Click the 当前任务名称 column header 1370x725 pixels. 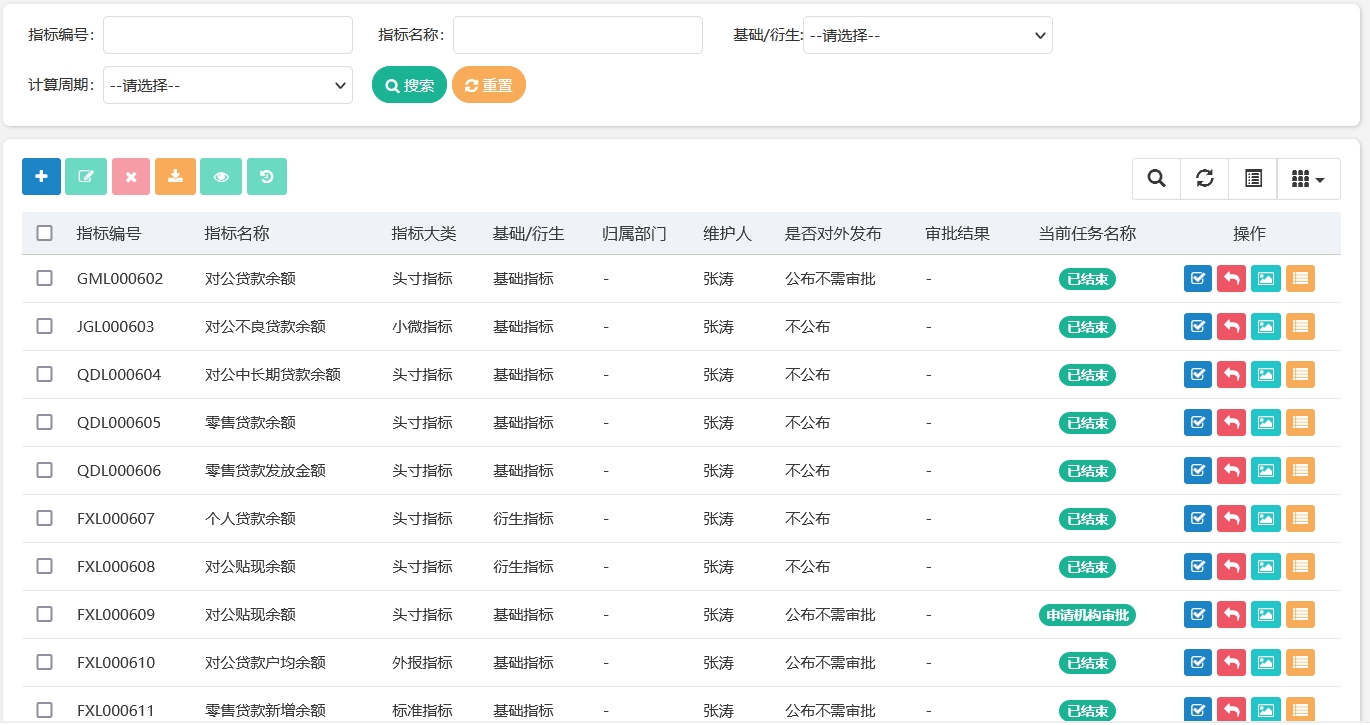[x=1088, y=234]
